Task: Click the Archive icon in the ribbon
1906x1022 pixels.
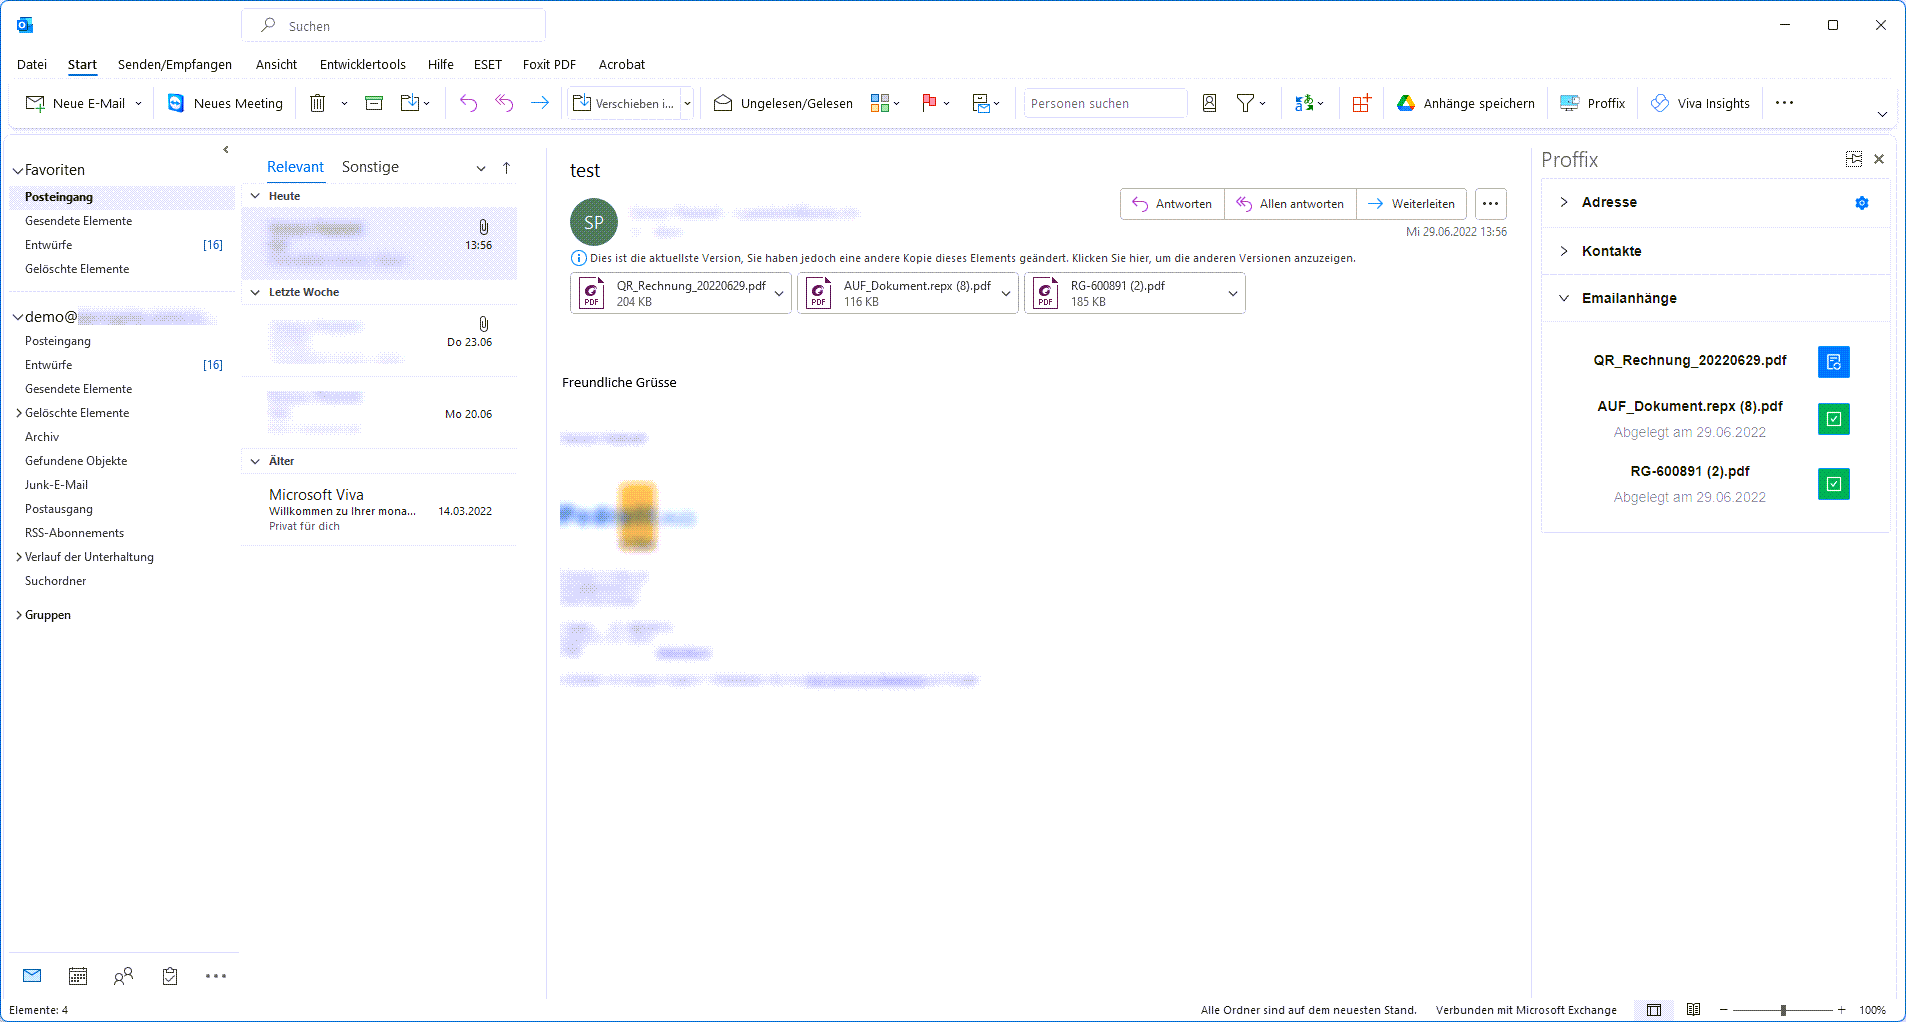Action: coord(374,103)
